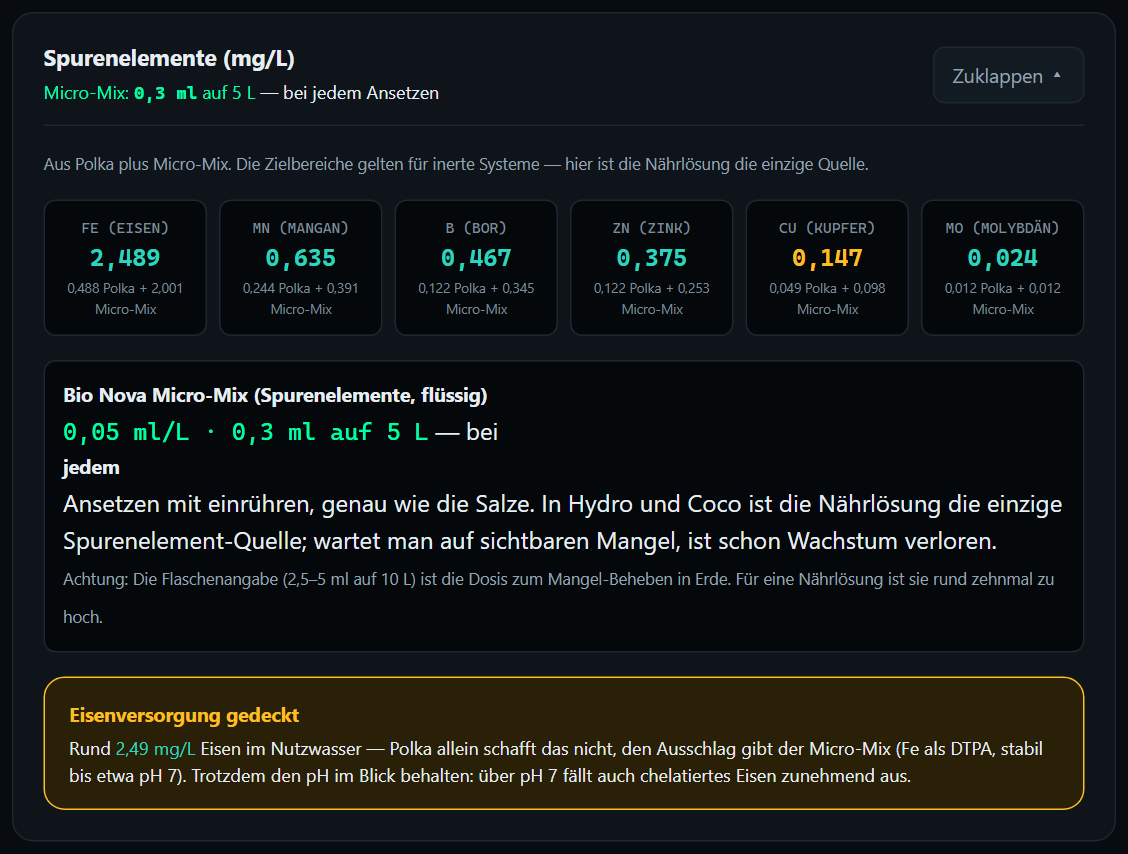The height and width of the screenshot is (854, 1128).
Task: Click the MO (MOLYBDÄN) card label
Action: point(1003,228)
